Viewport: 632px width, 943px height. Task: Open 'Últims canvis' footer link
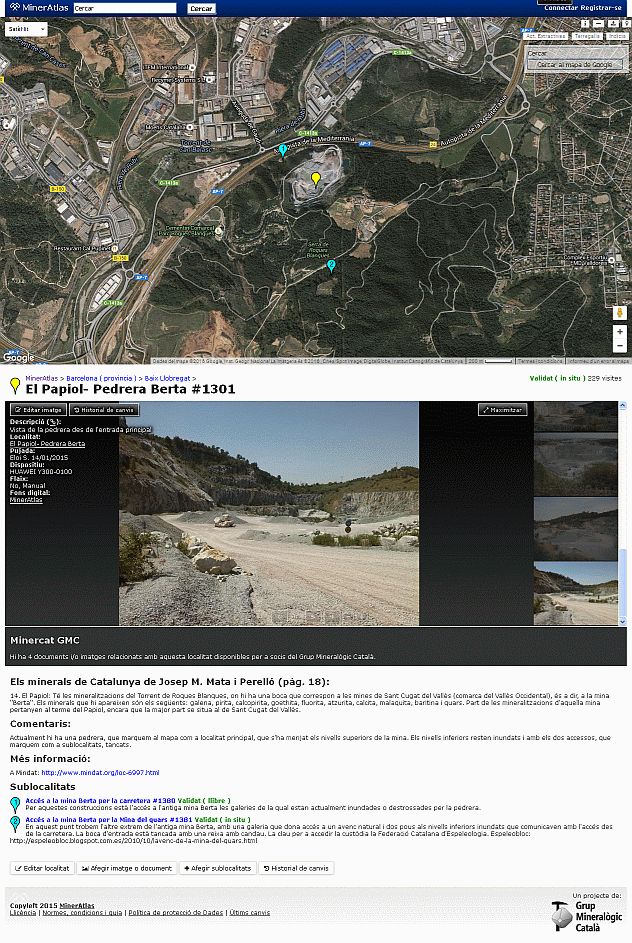pos(250,912)
